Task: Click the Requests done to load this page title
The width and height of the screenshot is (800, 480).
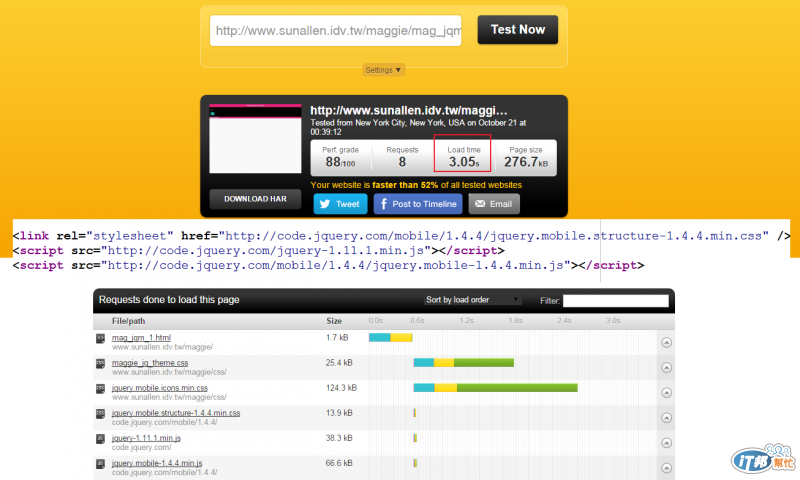Action: click(x=169, y=300)
